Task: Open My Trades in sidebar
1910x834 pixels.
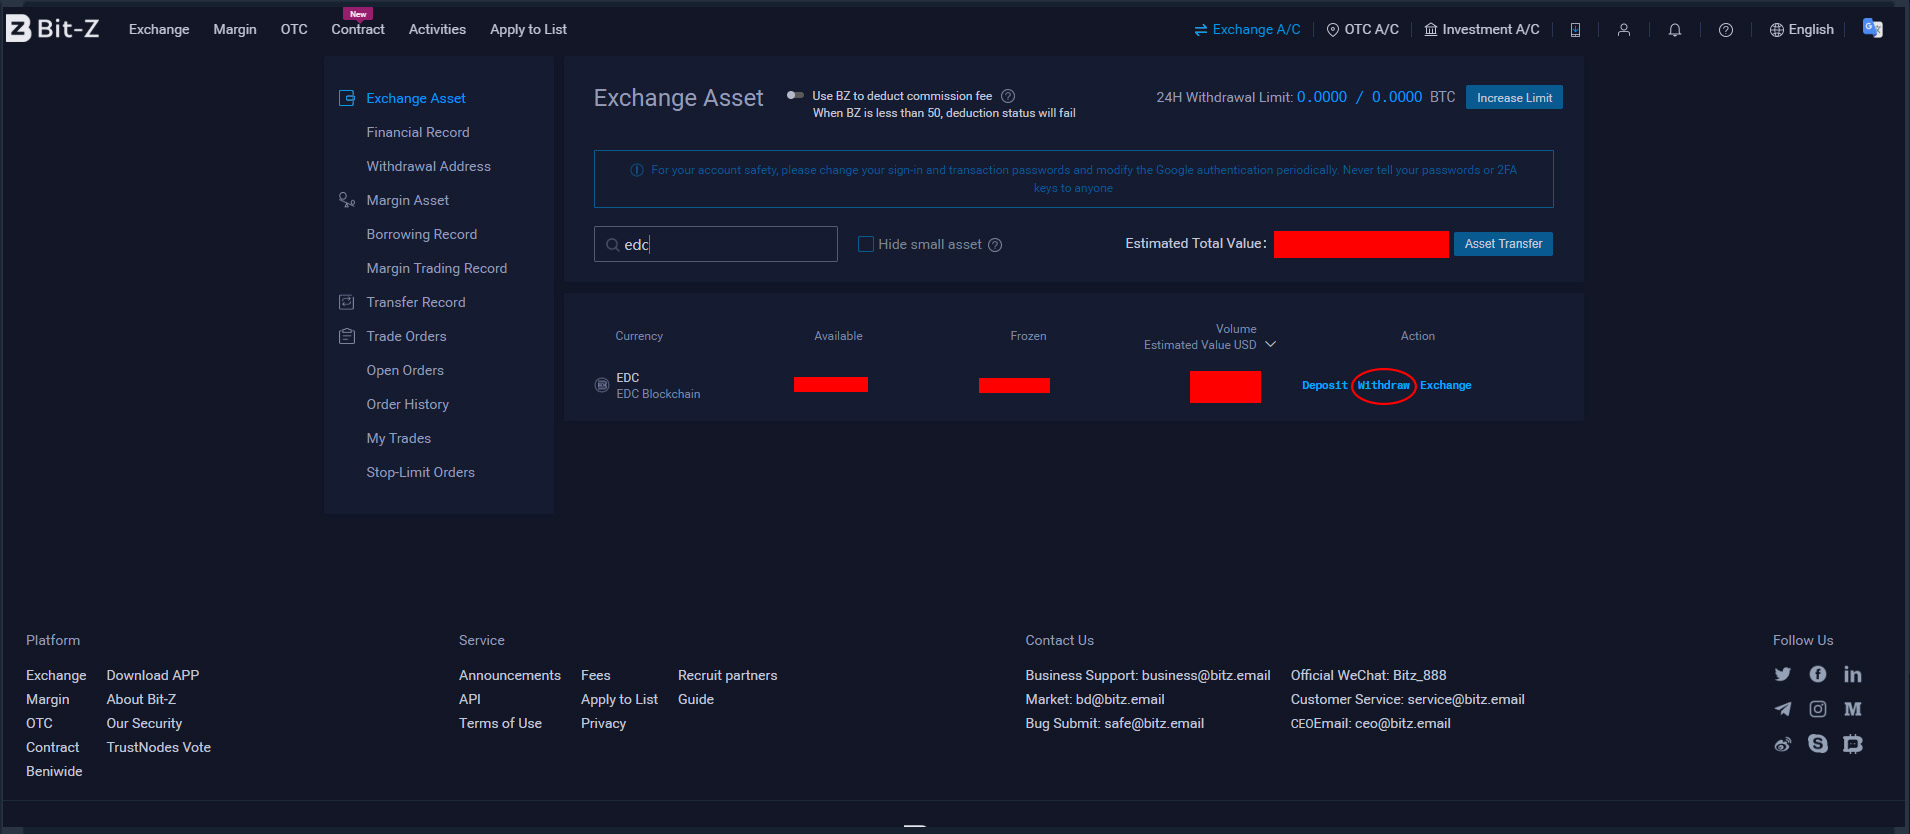Action: click(399, 438)
